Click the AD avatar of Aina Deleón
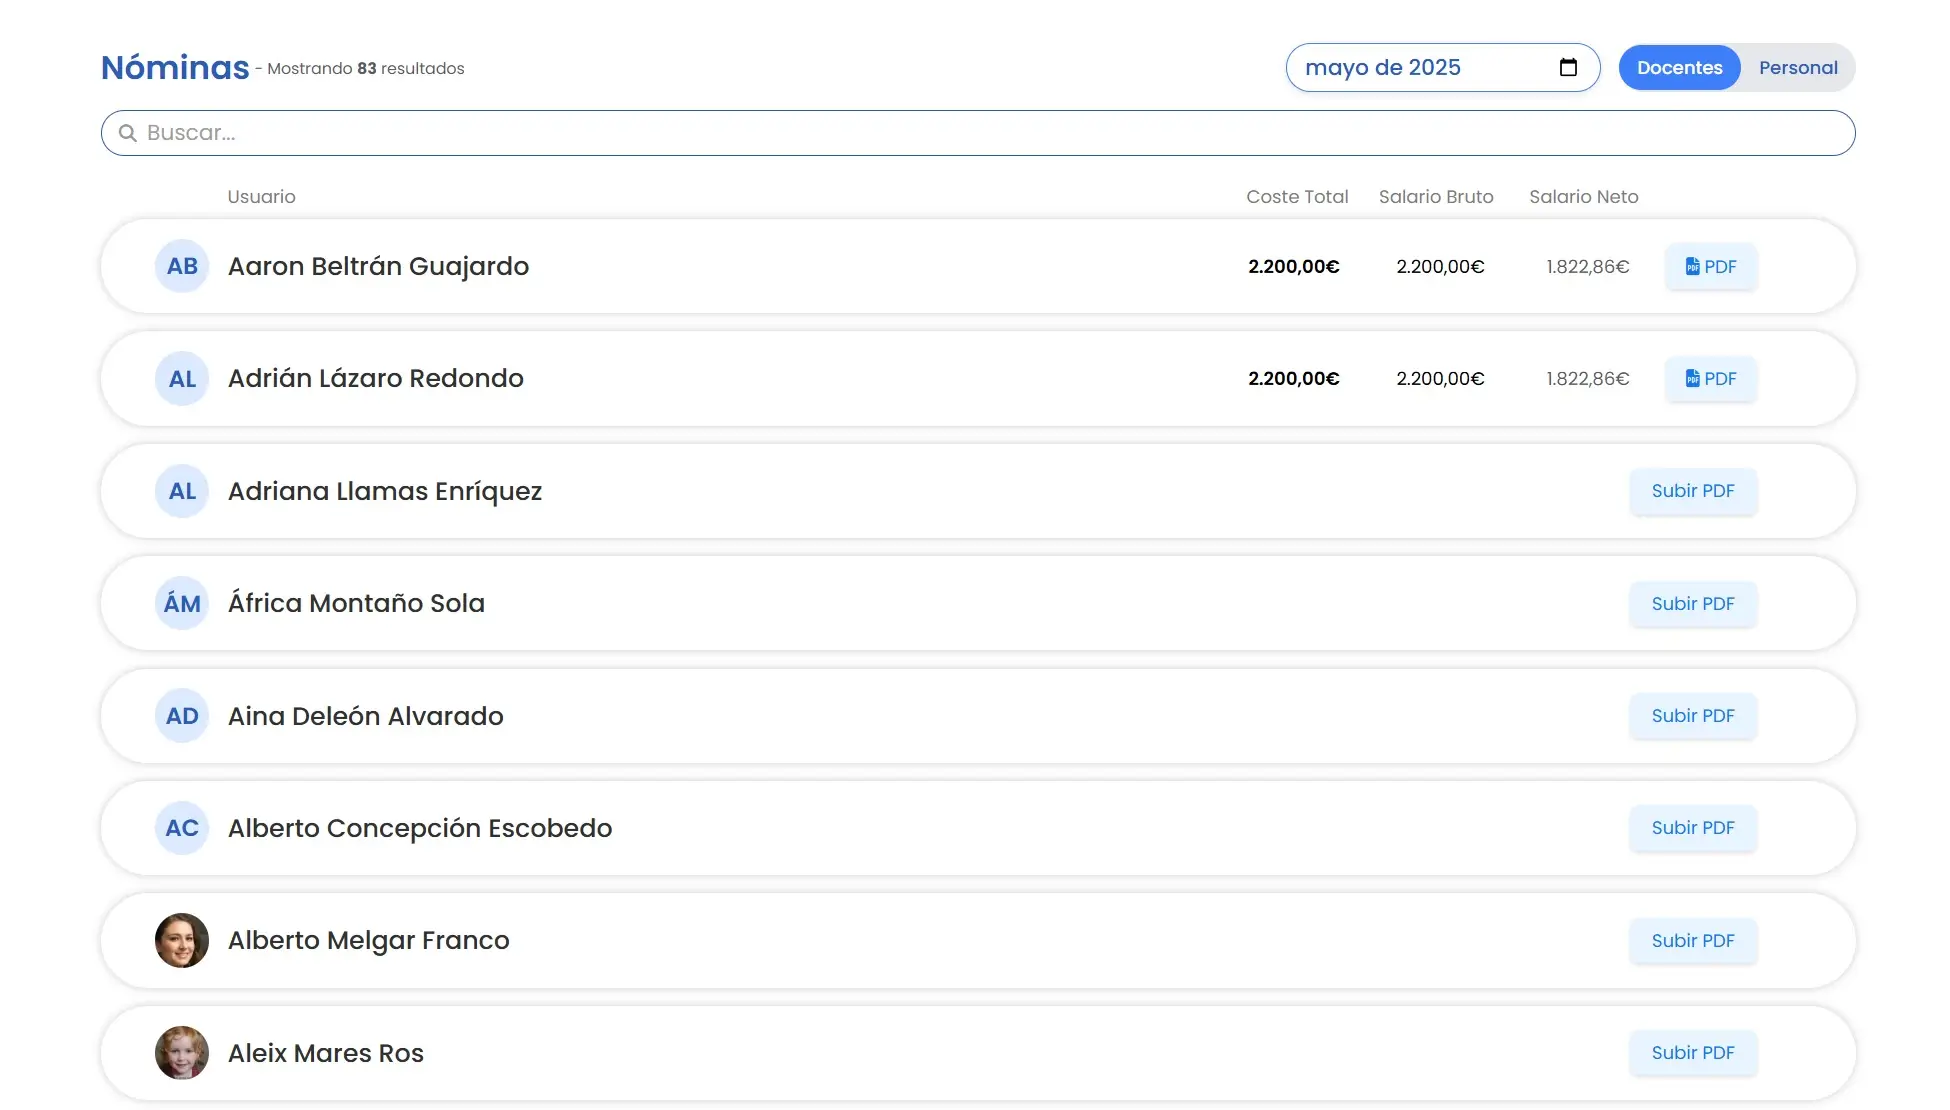Screen dimensions: 1950x1110 click(x=182, y=716)
